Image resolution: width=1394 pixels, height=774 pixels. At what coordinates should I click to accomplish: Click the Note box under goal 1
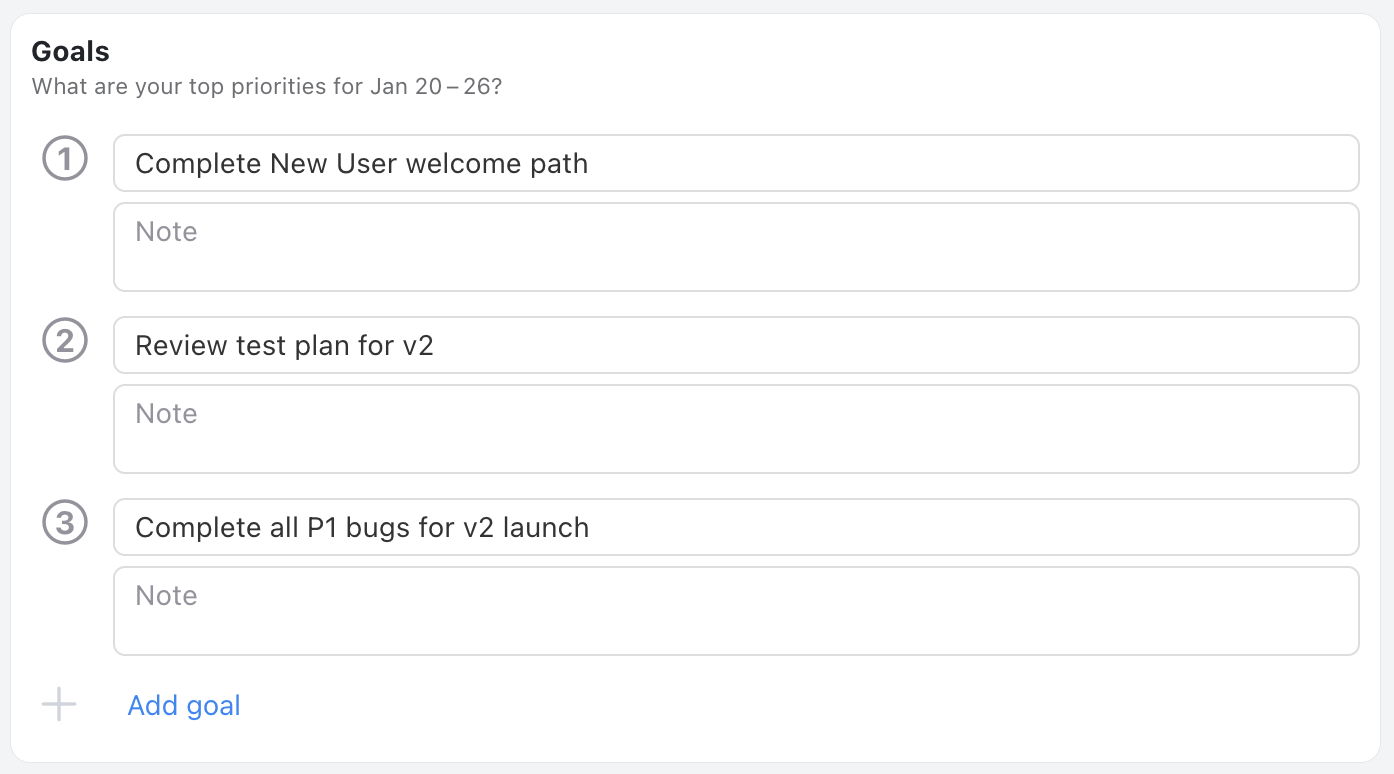pos(736,247)
